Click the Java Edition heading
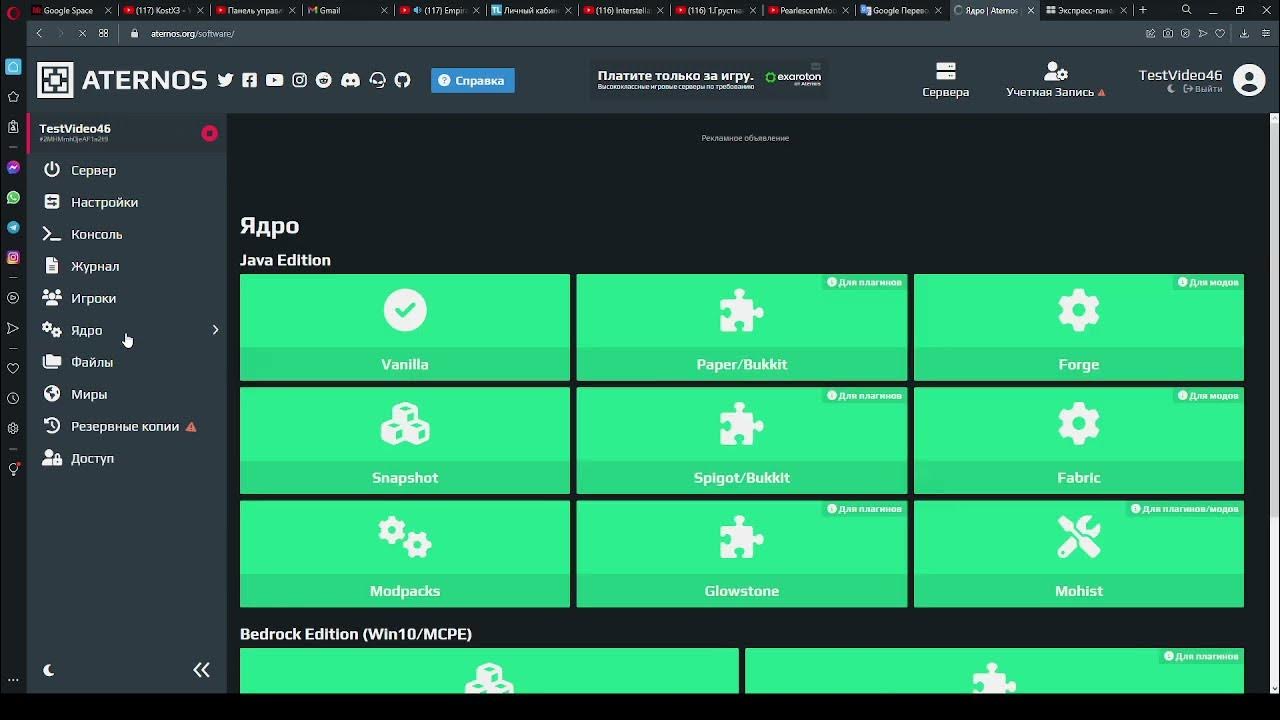1280x720 pixels. click(285, 260)
